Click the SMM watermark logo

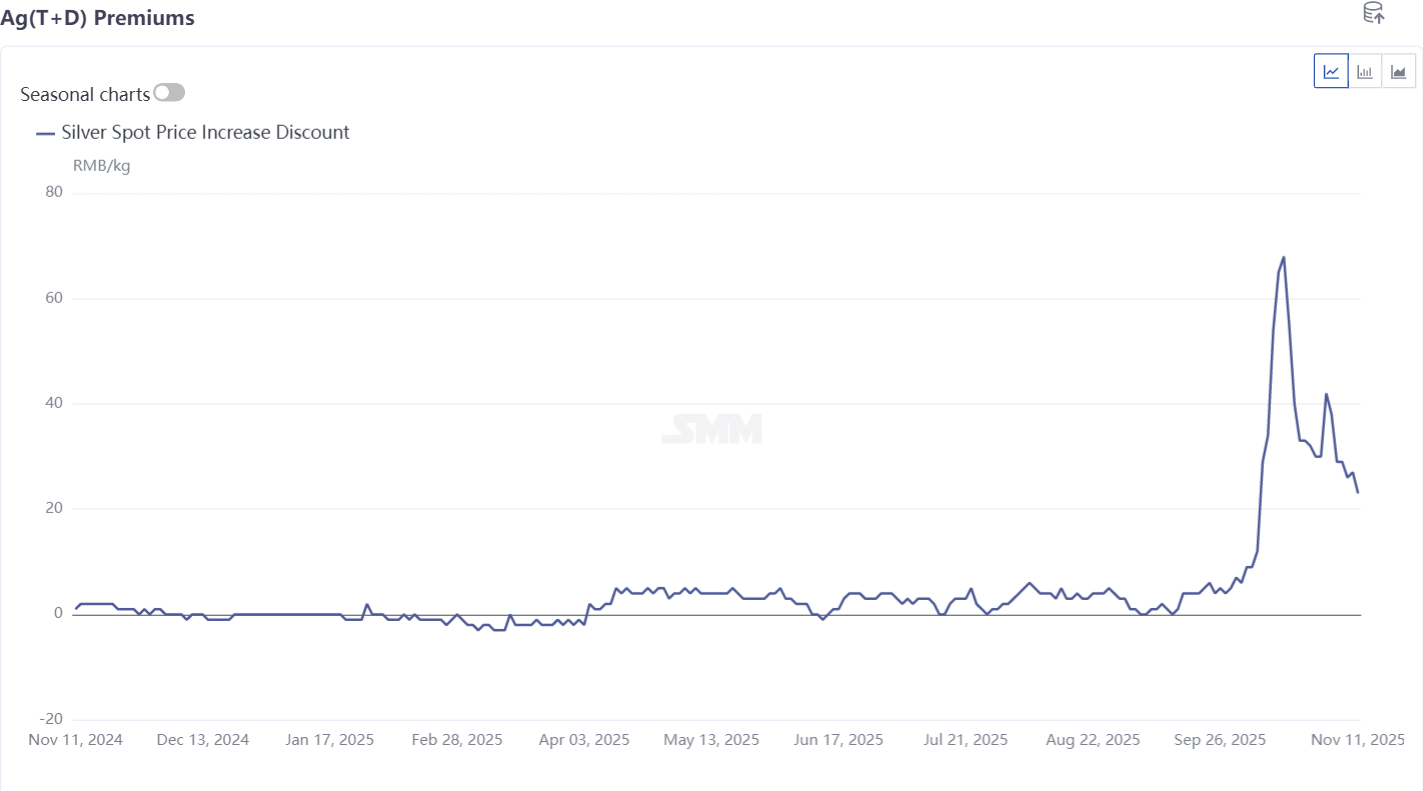[x=712, y=429]
